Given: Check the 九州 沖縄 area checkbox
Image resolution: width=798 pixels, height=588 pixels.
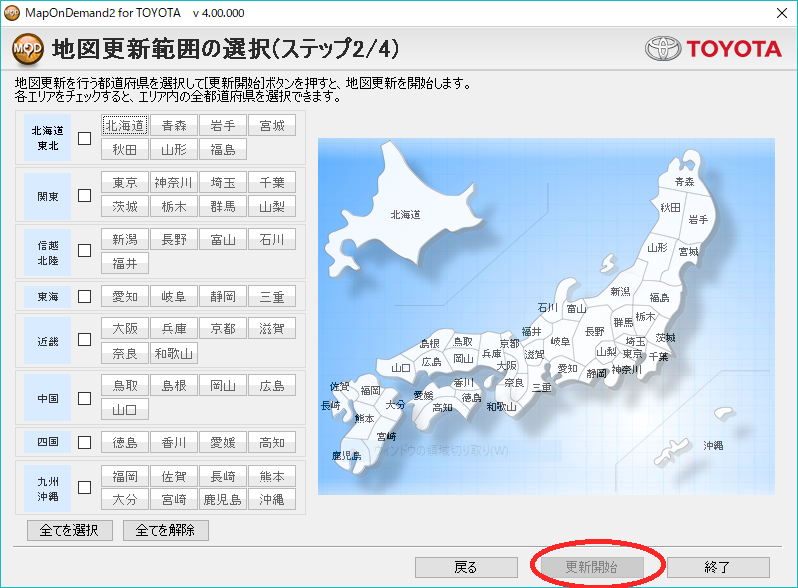Looking at the screenshot, I should tap(84, 488).
